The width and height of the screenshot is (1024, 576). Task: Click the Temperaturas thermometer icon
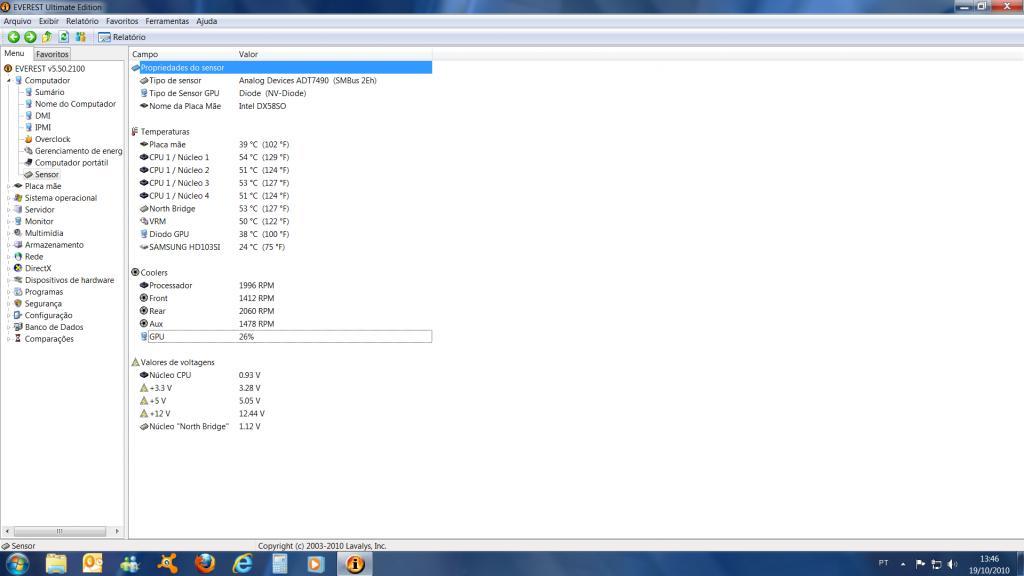135,131
